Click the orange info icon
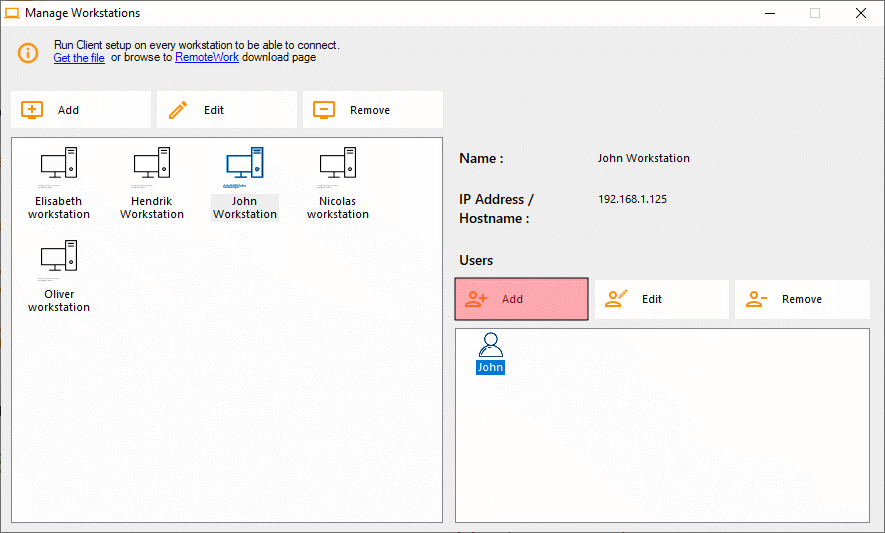 click(28, 53)
